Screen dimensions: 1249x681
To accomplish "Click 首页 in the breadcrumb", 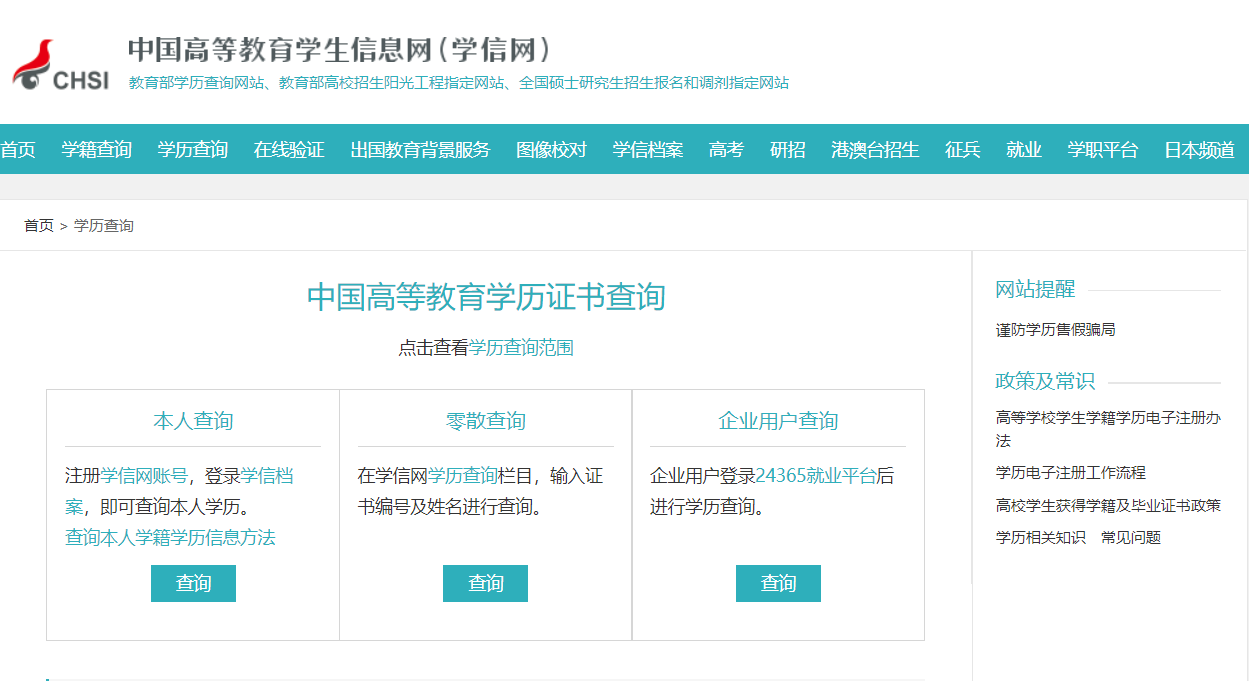I will pos(37,226).
